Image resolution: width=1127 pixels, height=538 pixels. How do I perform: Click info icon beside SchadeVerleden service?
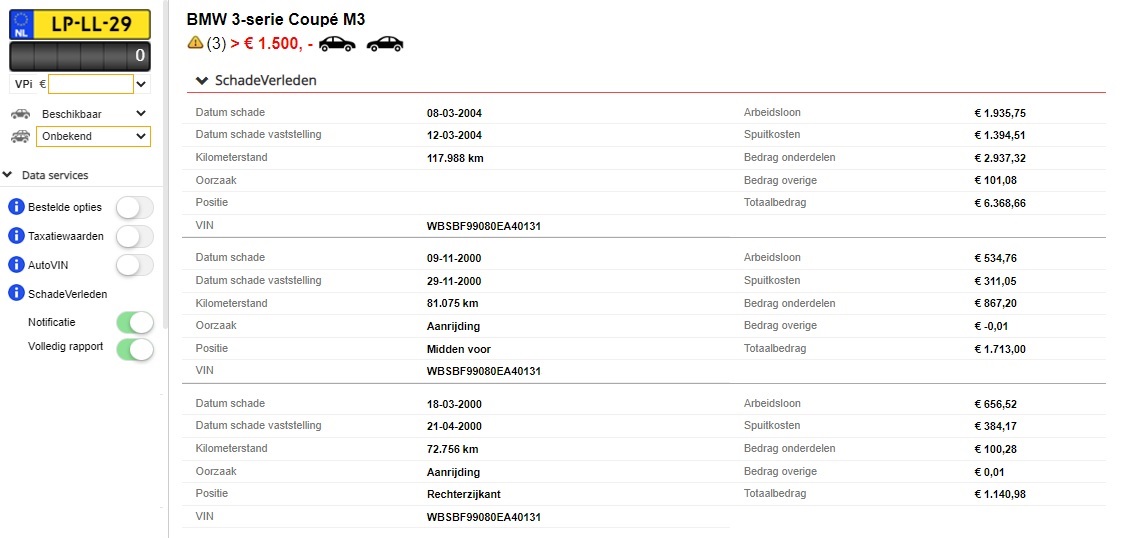[x=16, y=293]
